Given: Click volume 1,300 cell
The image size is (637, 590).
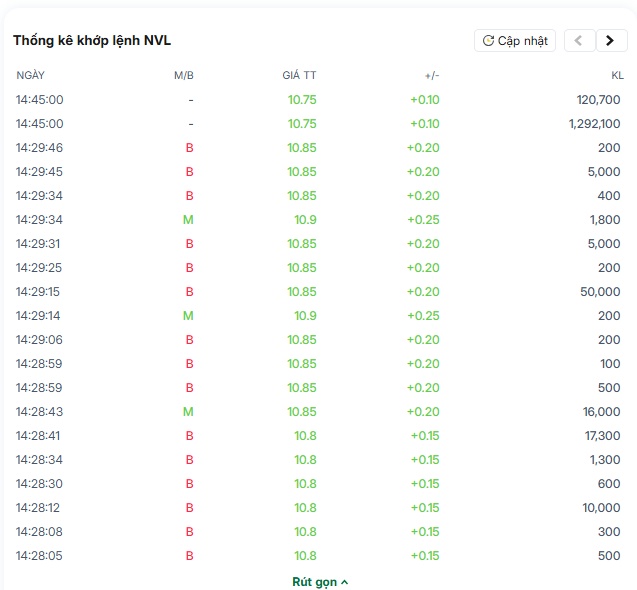Looking at the screenshot, I should (x=605, y=459).
